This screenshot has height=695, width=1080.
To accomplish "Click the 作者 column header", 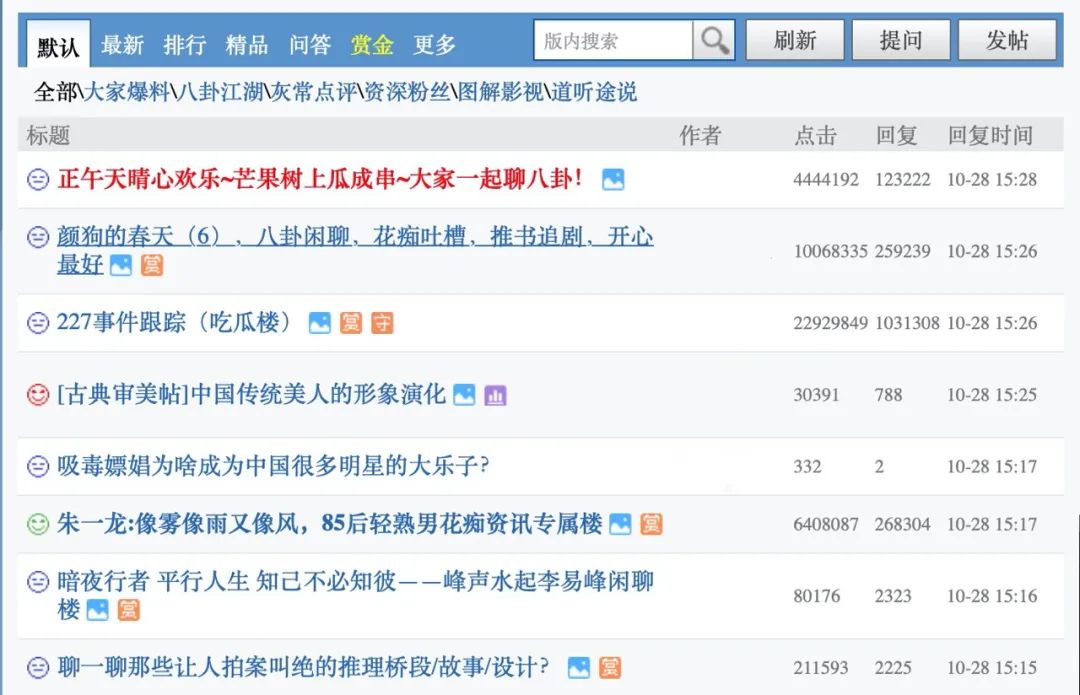I will [700, 135].
